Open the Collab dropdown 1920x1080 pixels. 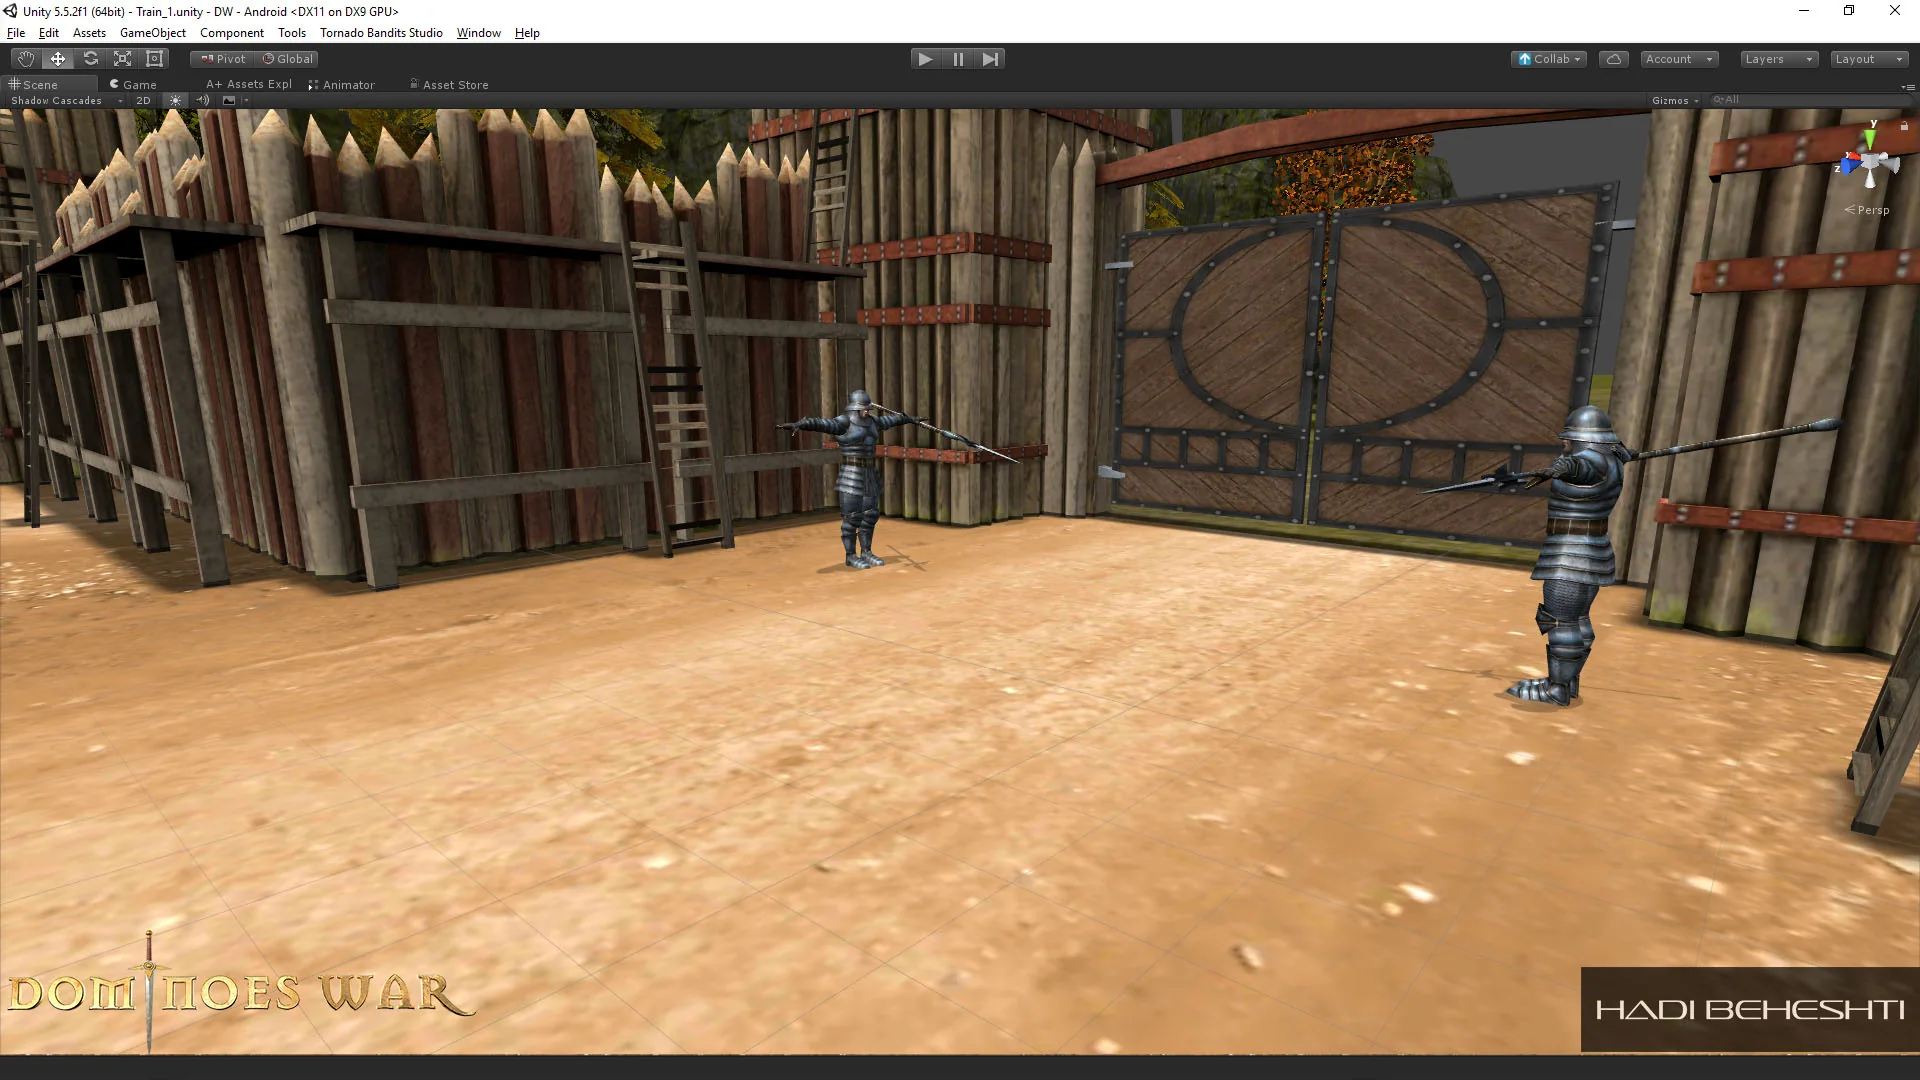click(1549, 59)
